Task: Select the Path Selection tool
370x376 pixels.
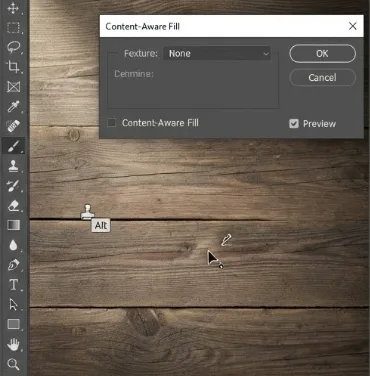Action: (13, 304)
